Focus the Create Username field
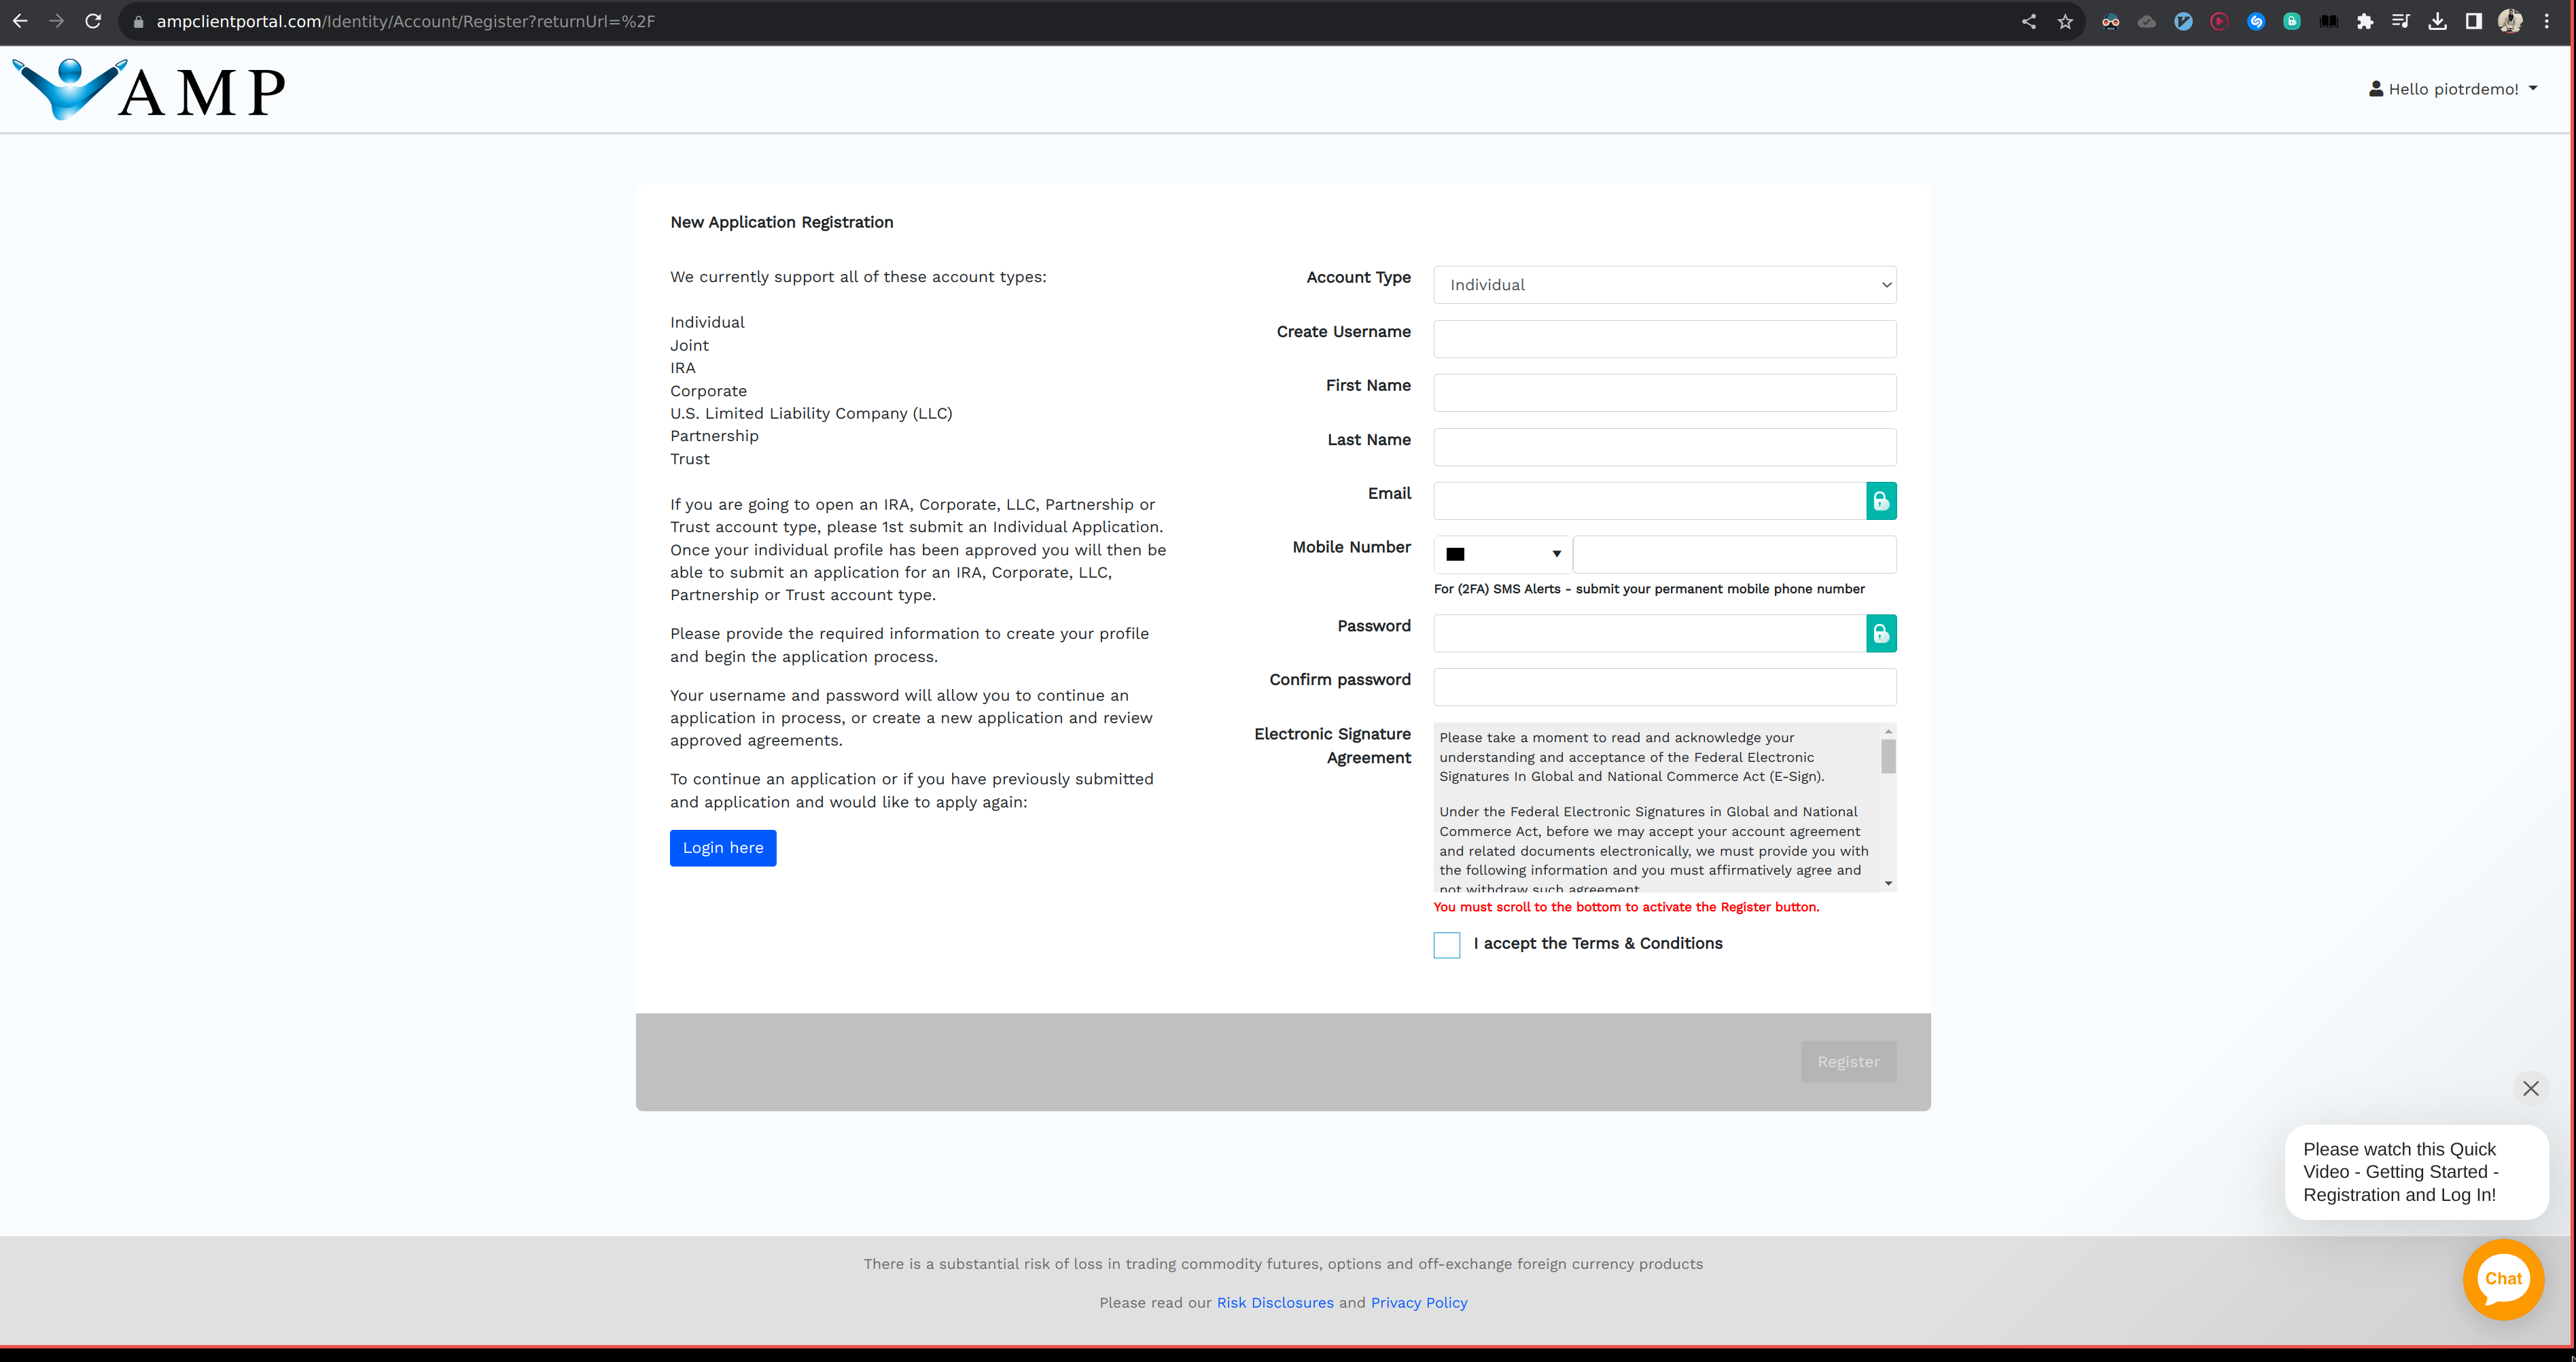The image size is (2576, 1362). pos(1664,339)
